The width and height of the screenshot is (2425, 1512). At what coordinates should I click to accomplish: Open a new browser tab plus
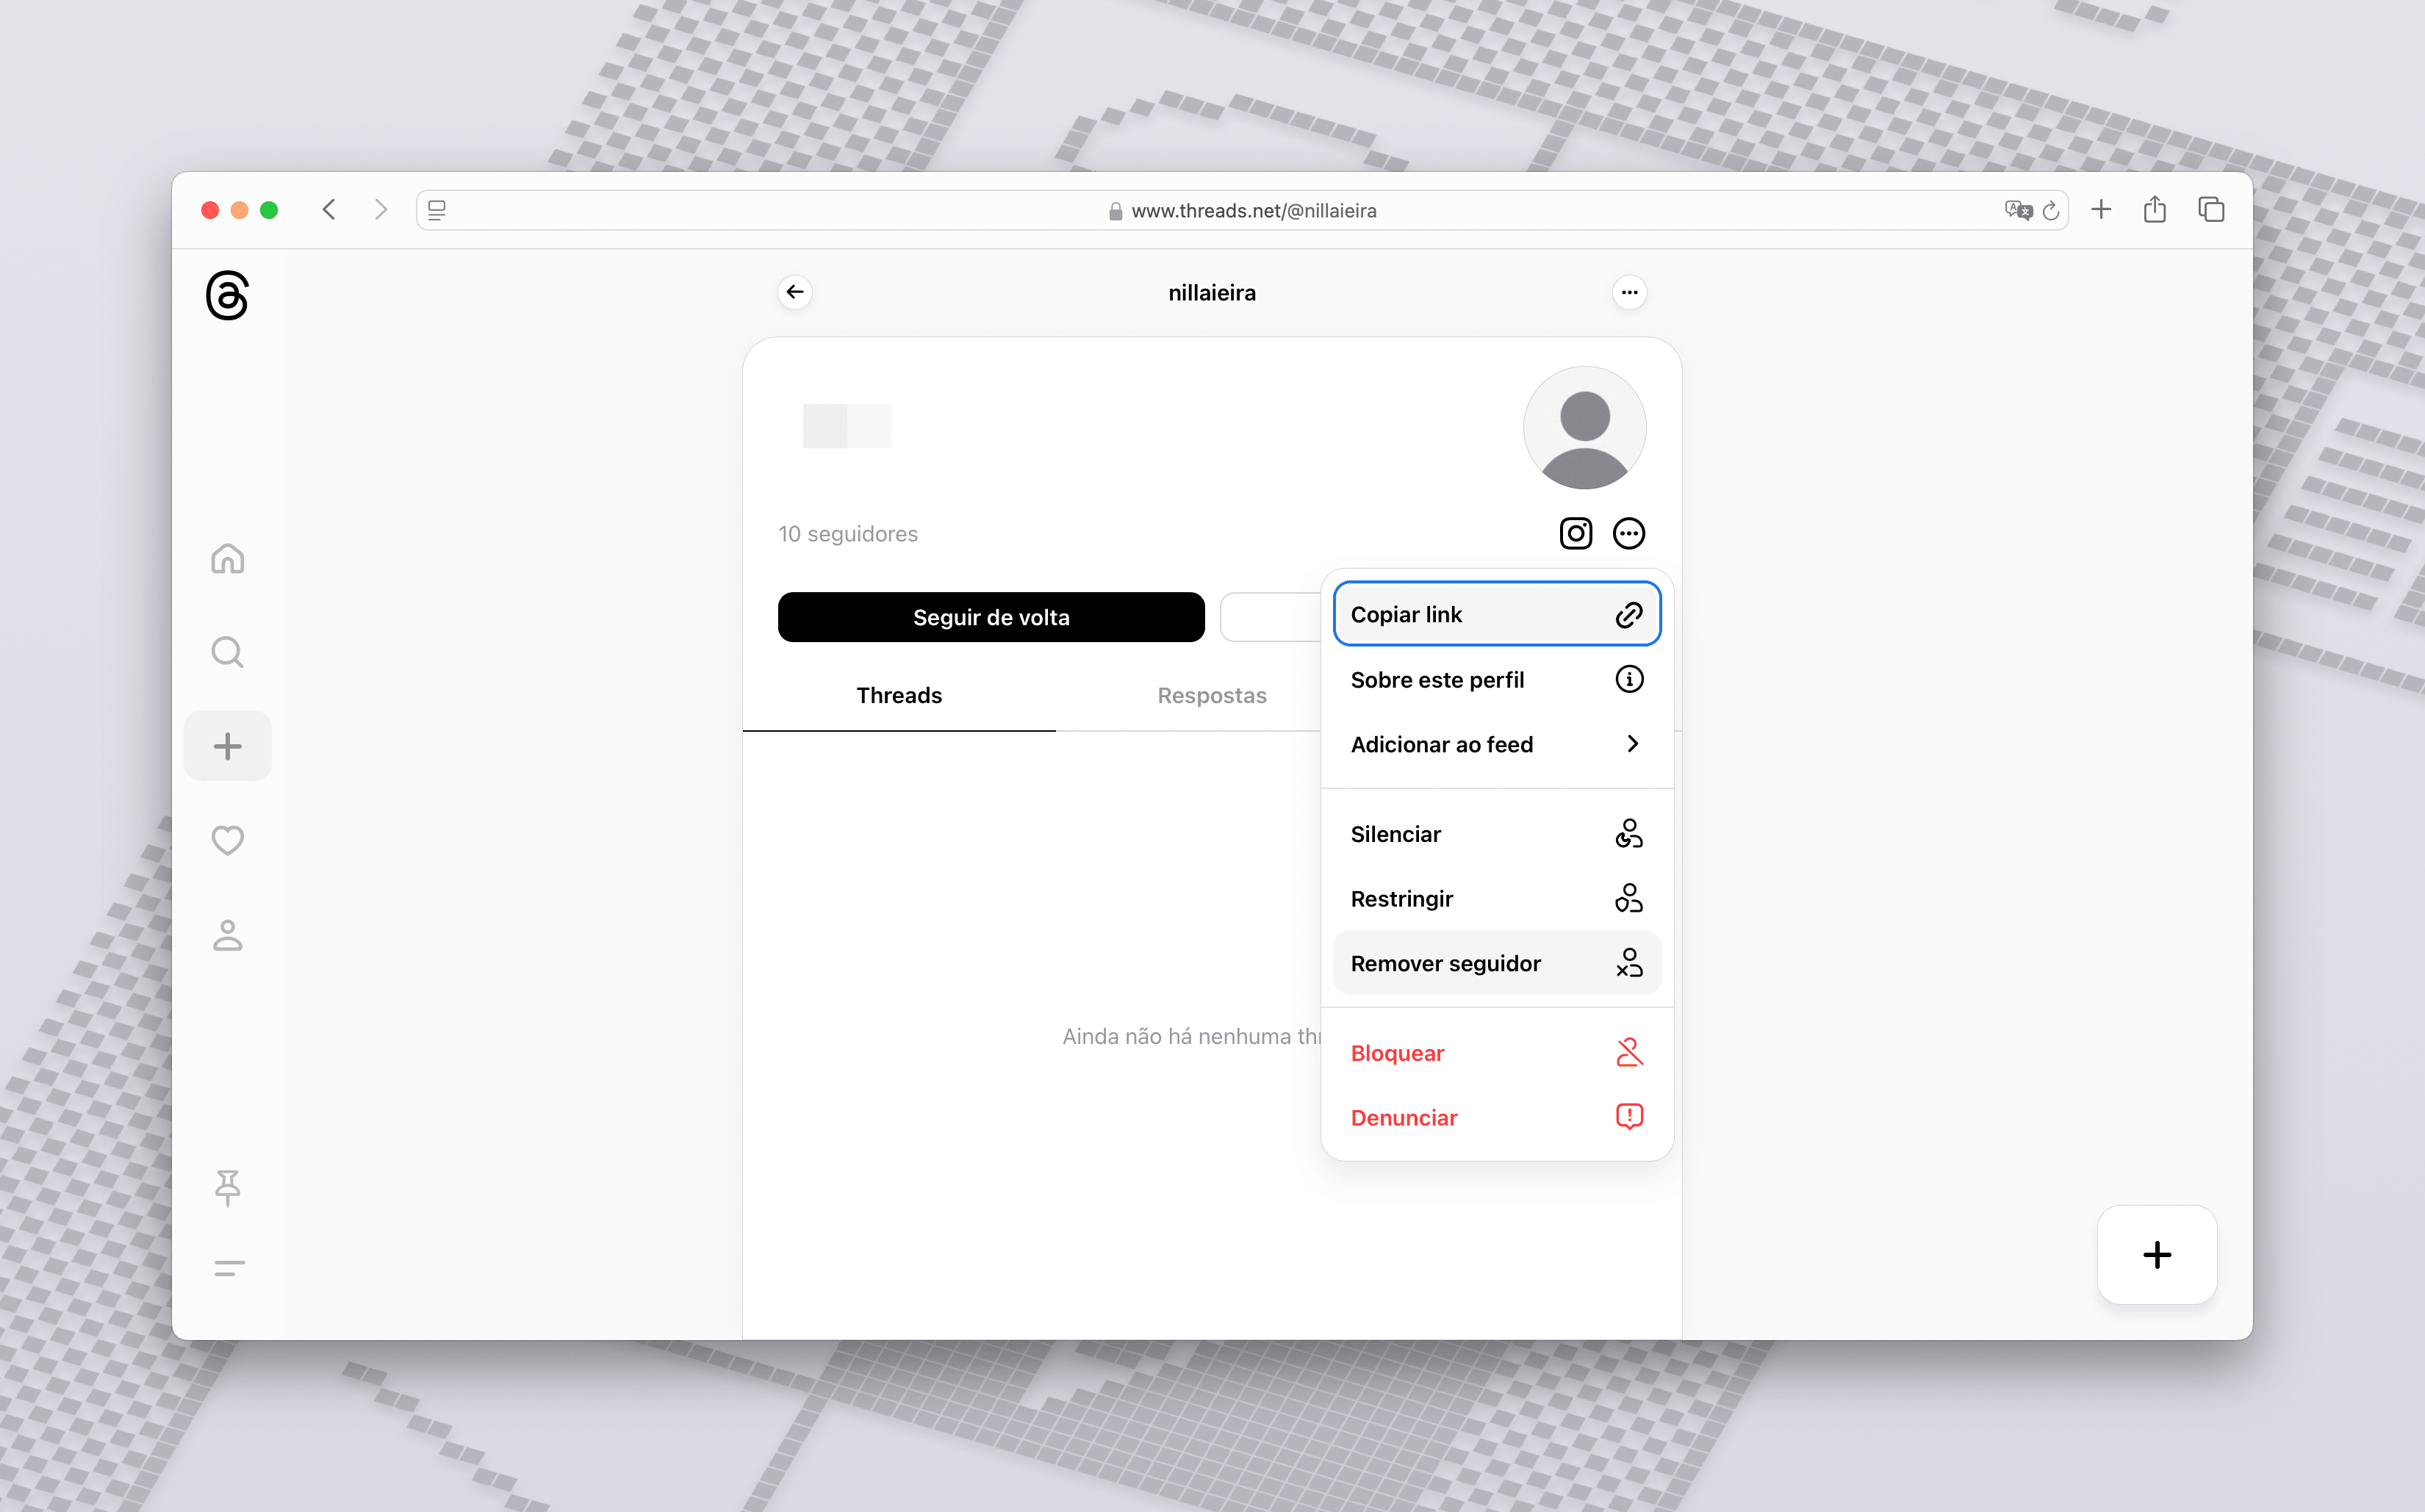pyautogui.click(x=2101, y=209)
